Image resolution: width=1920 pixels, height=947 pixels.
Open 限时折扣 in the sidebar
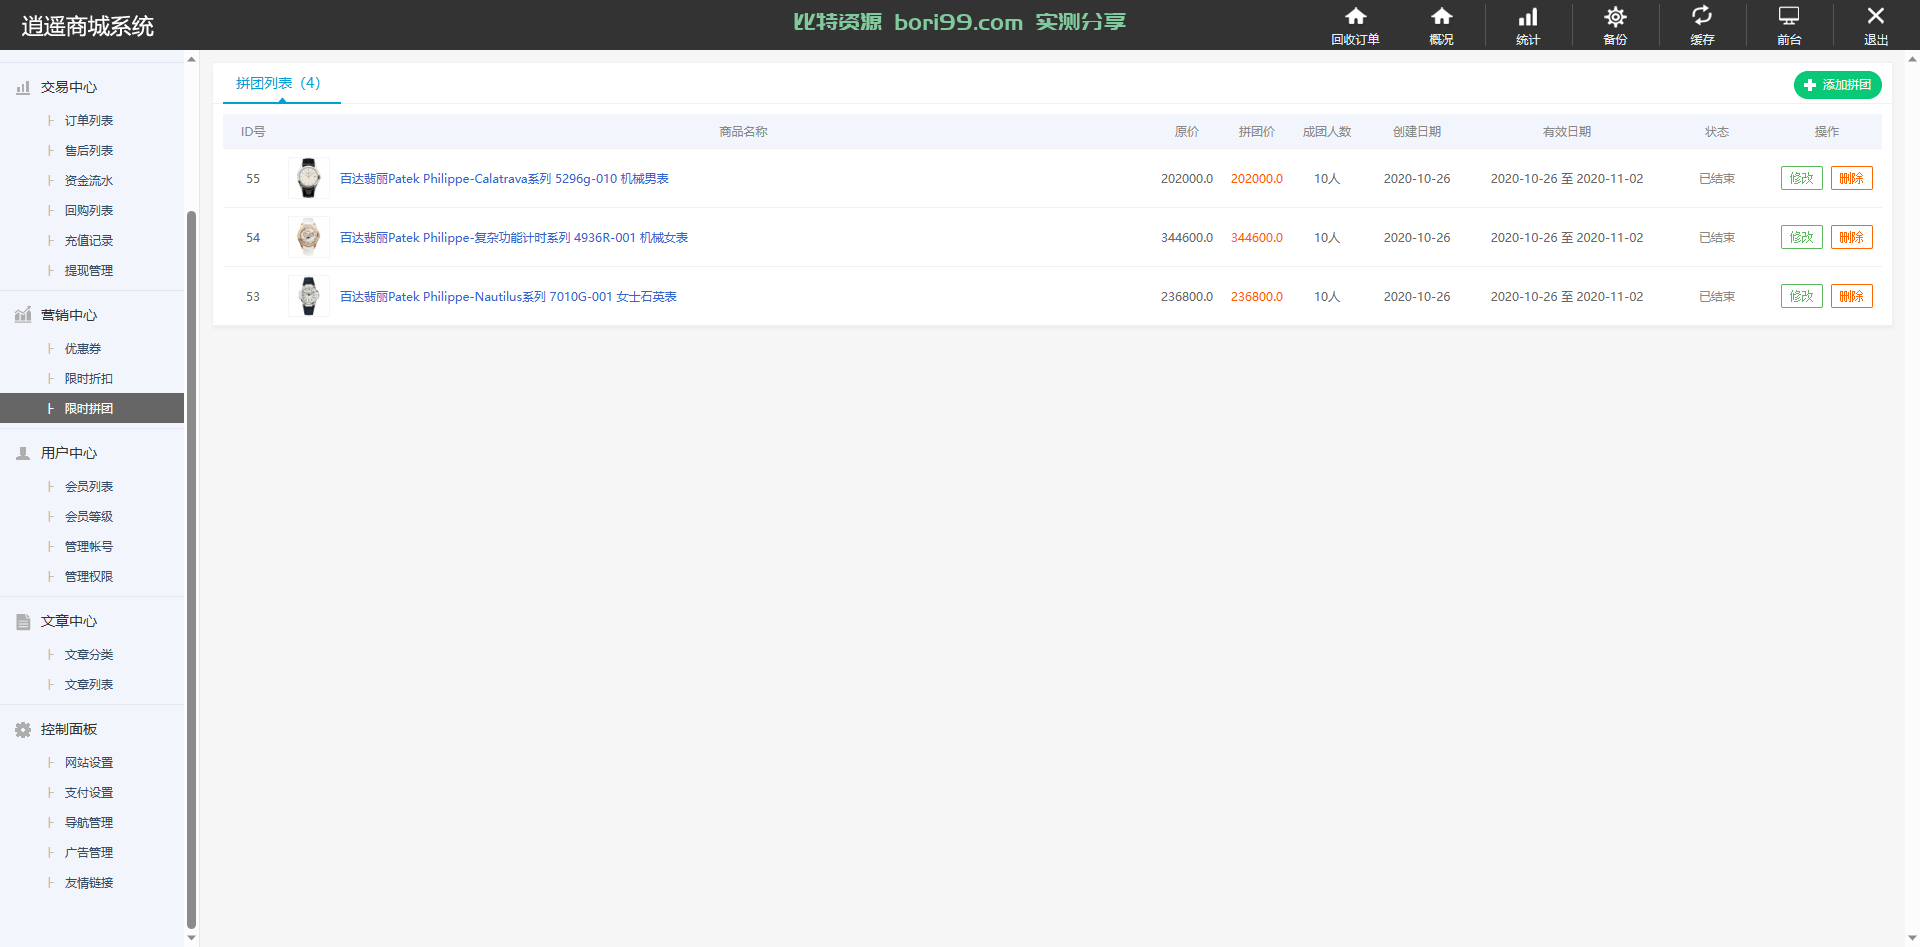tap(89, 379)
